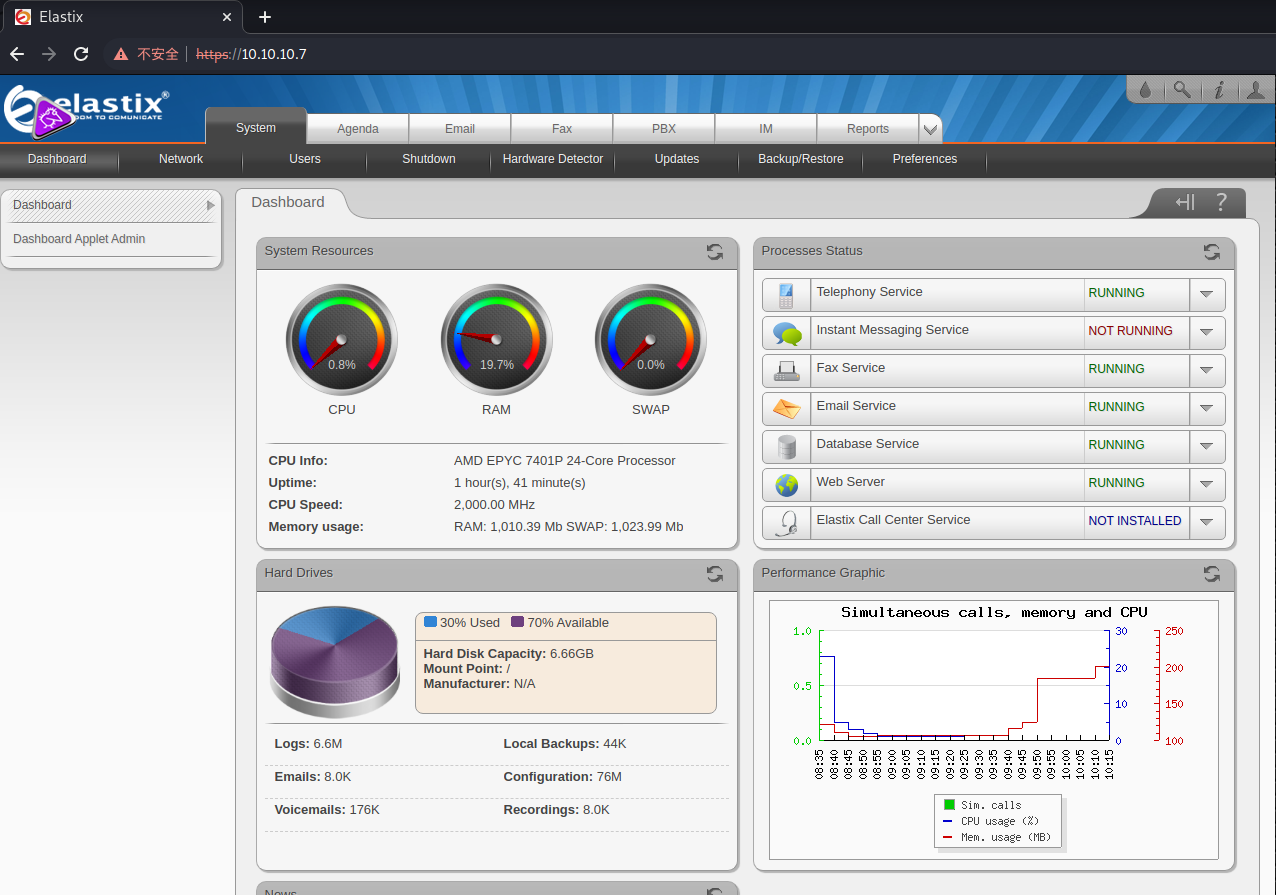The image size is (1276, 895).
Task: Show more main menu tabs chevron
Action: coord(930,129)
